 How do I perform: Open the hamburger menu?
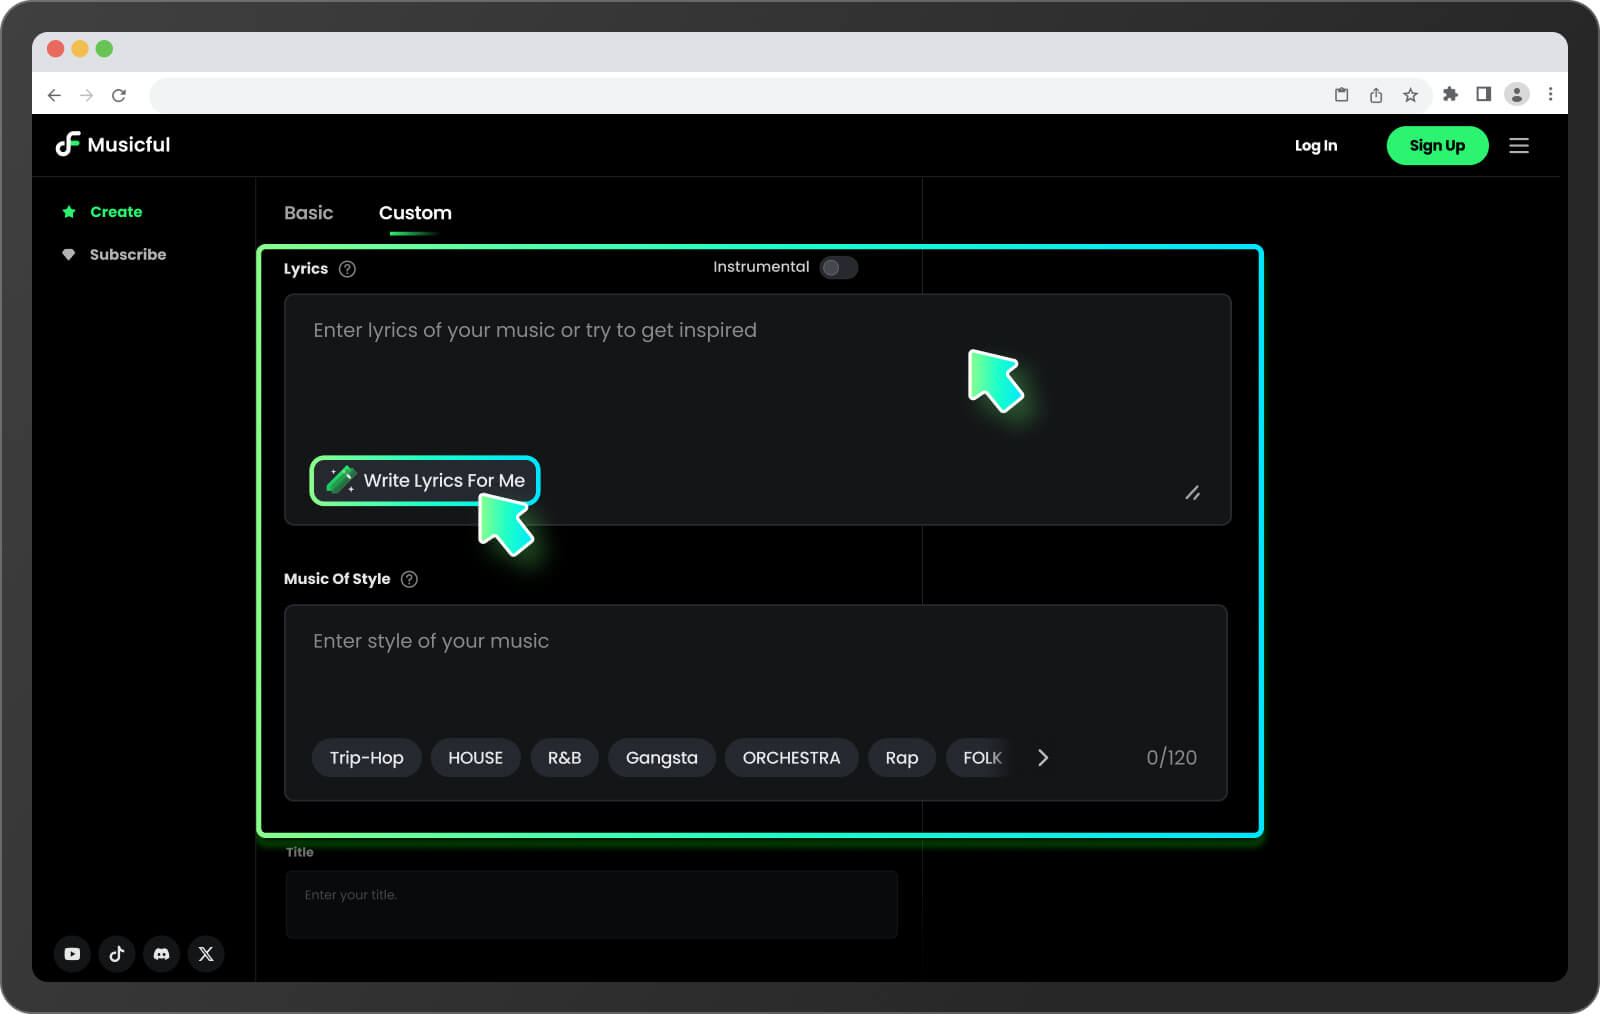pyautogui.click(x=1518, y=146)
